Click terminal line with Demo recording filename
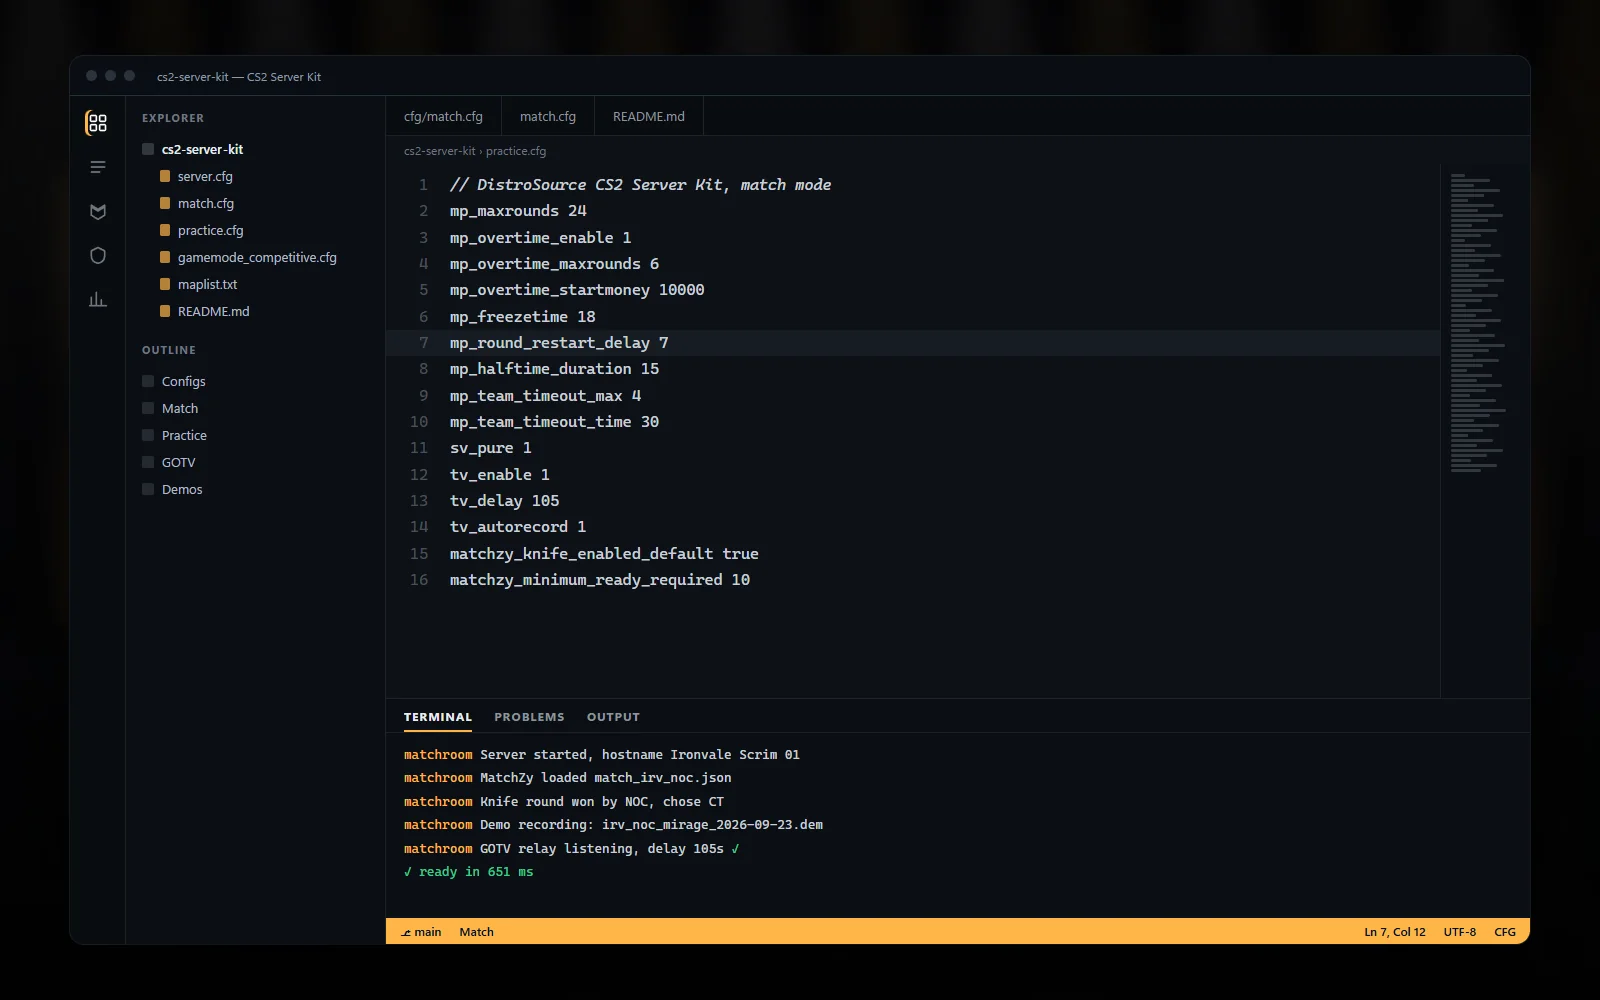The image size is (1600, 1000). click(613, 825)
